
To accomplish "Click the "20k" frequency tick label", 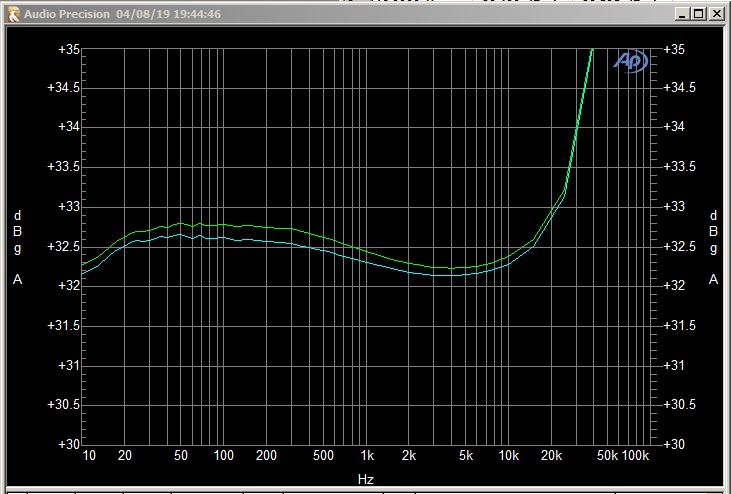I will (551, 455).
